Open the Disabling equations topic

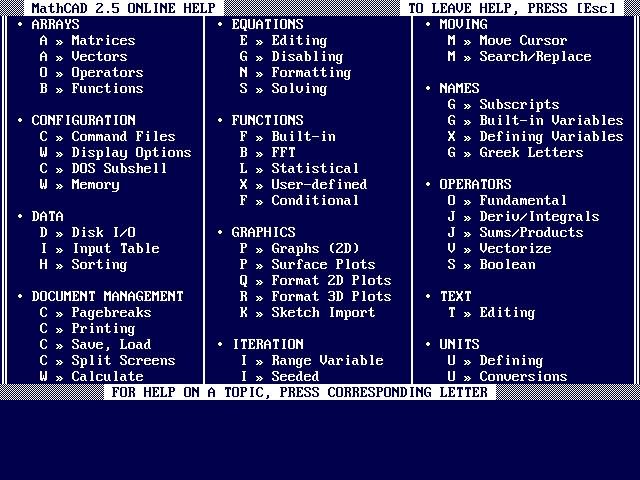307,56
